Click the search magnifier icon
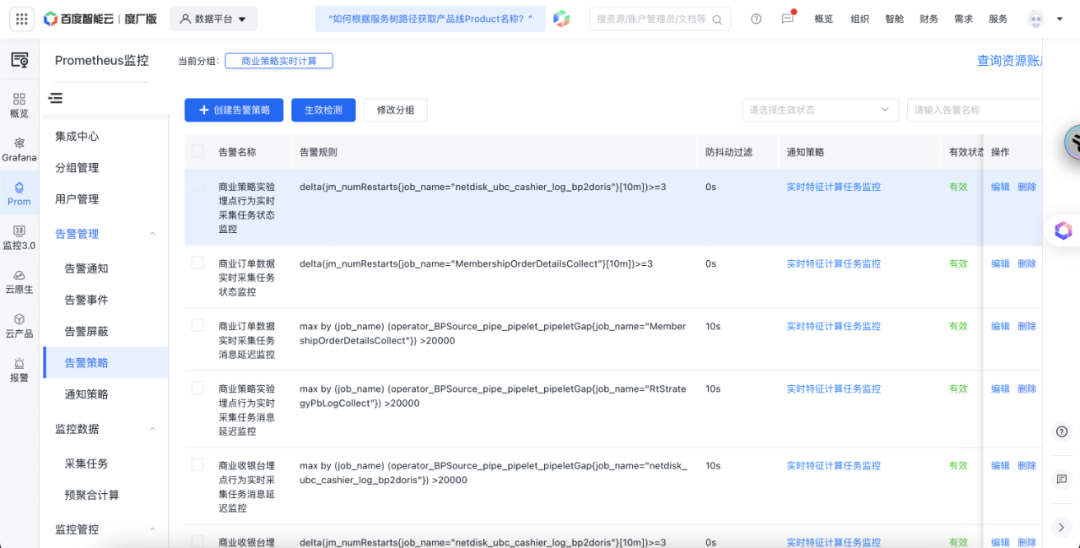 [x=717, y=19]
